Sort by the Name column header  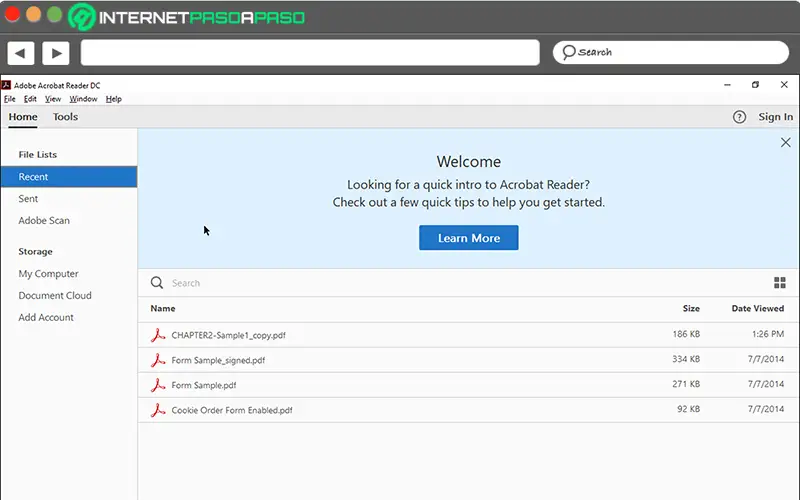point(163,308)
